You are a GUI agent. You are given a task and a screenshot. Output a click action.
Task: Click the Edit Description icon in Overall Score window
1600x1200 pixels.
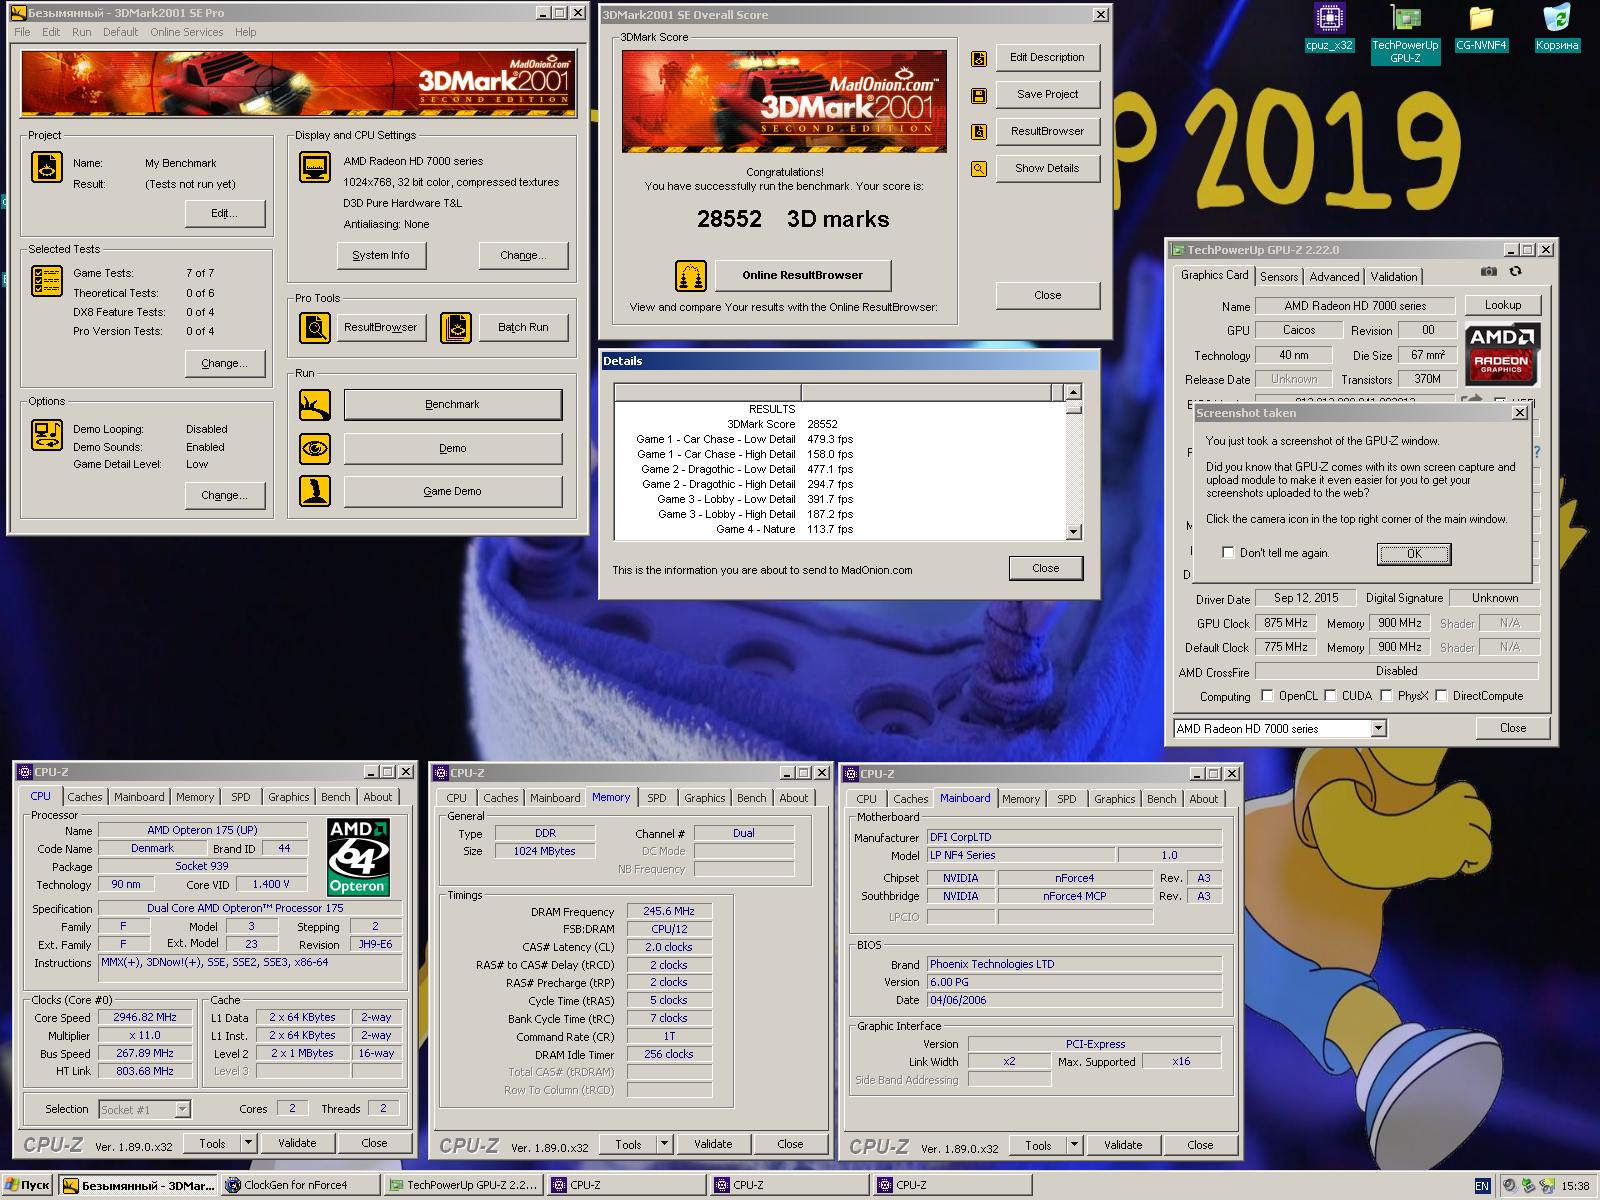pyautogui.click(x=979, y=58)
